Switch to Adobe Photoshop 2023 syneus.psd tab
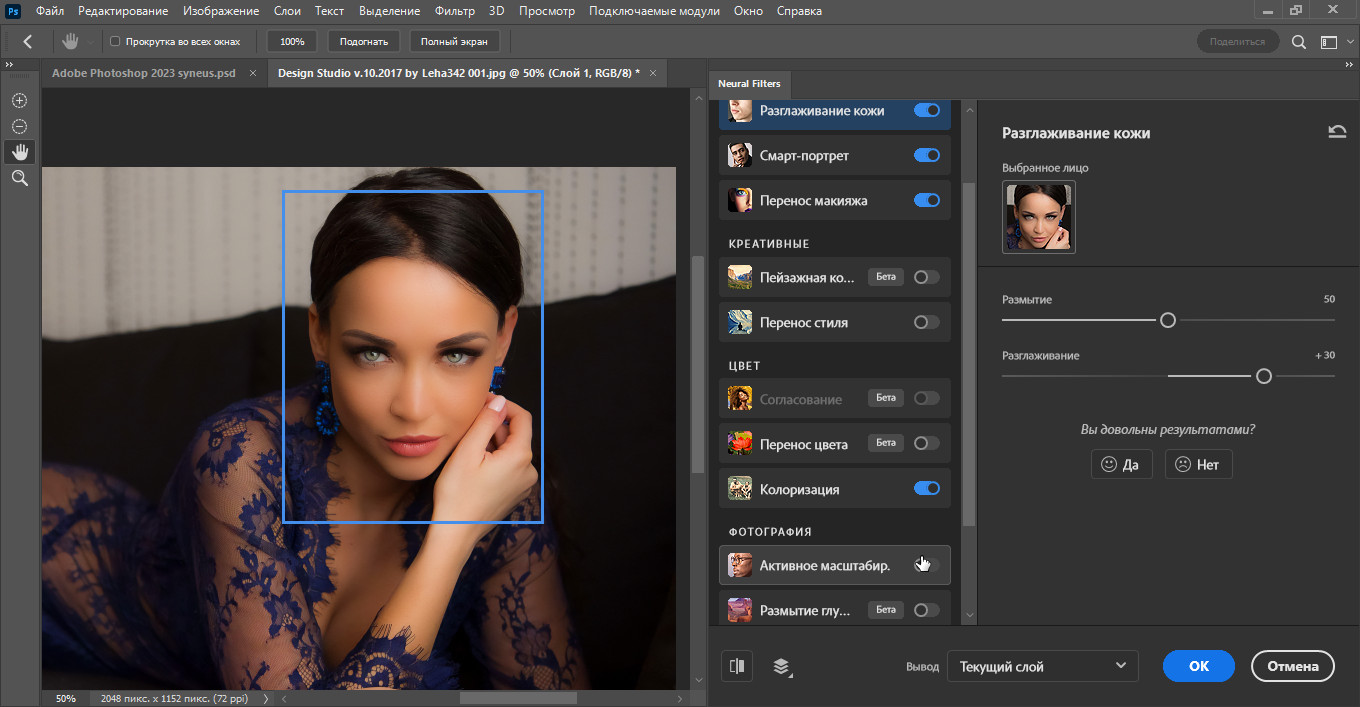This screenshot has height=707, width=1360. pos(144,73)
